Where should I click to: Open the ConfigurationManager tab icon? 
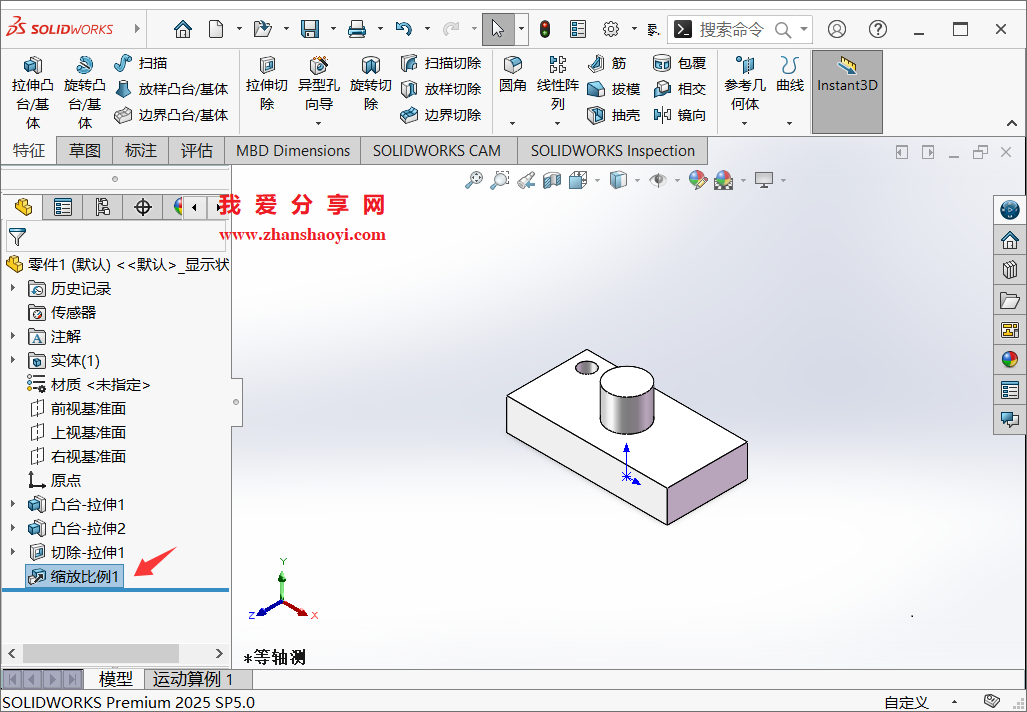pyautogui.click(x=103, y=208)
